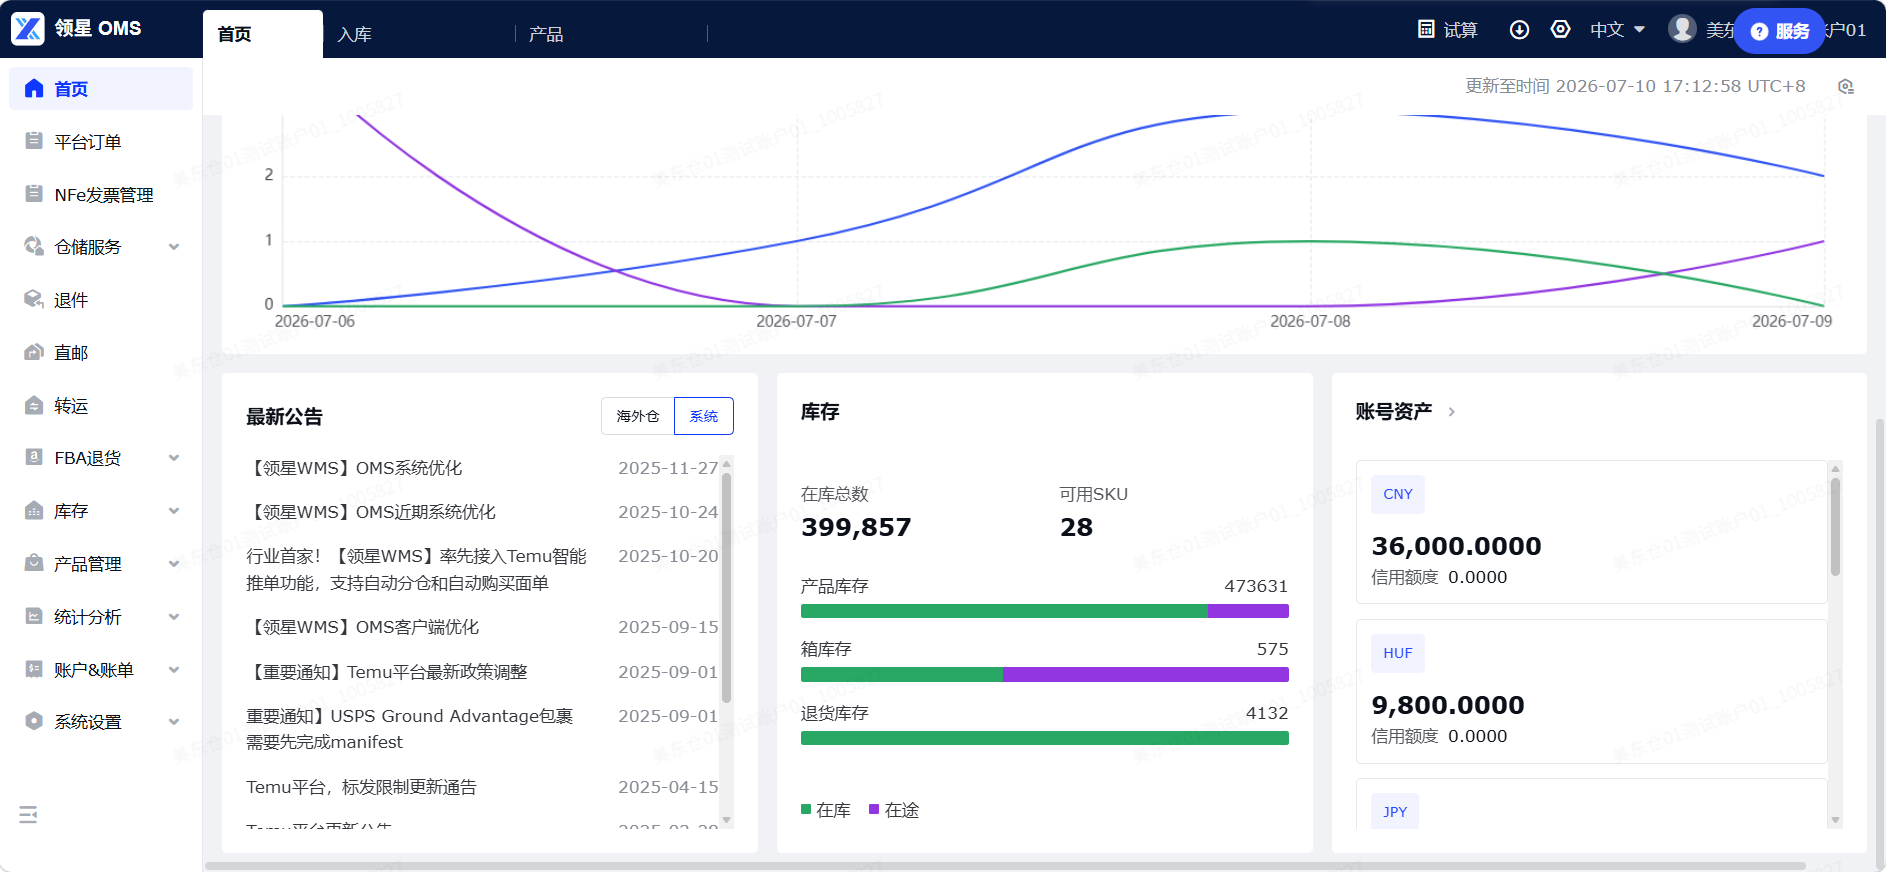The image size is (1886, 872).
Task: Click the 账号资产 panel scrollbar
Action: 1835,527
